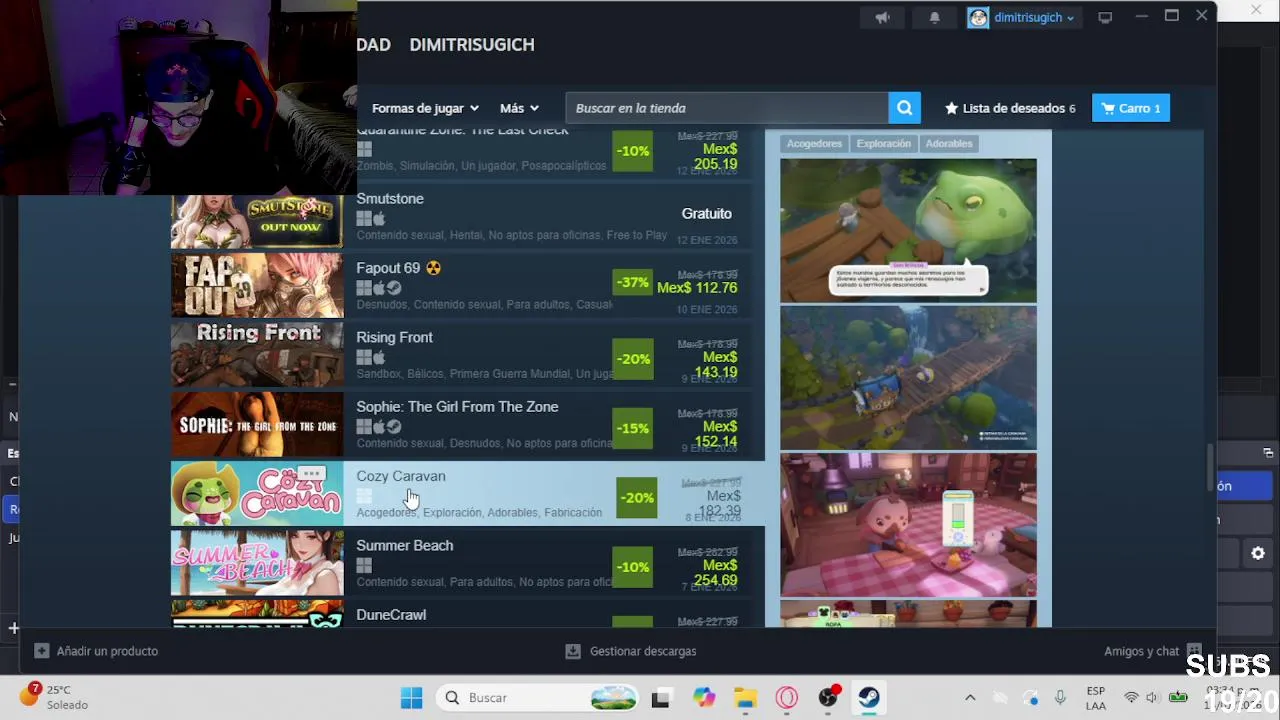
Task: Click the wishlist star icon
Action: pos(951,108)
